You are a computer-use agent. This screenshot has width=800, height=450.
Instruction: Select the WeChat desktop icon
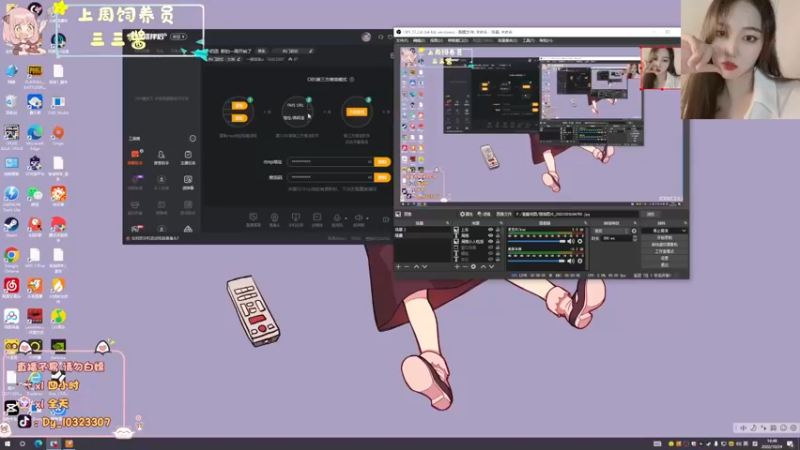click(x=35, y=194)
